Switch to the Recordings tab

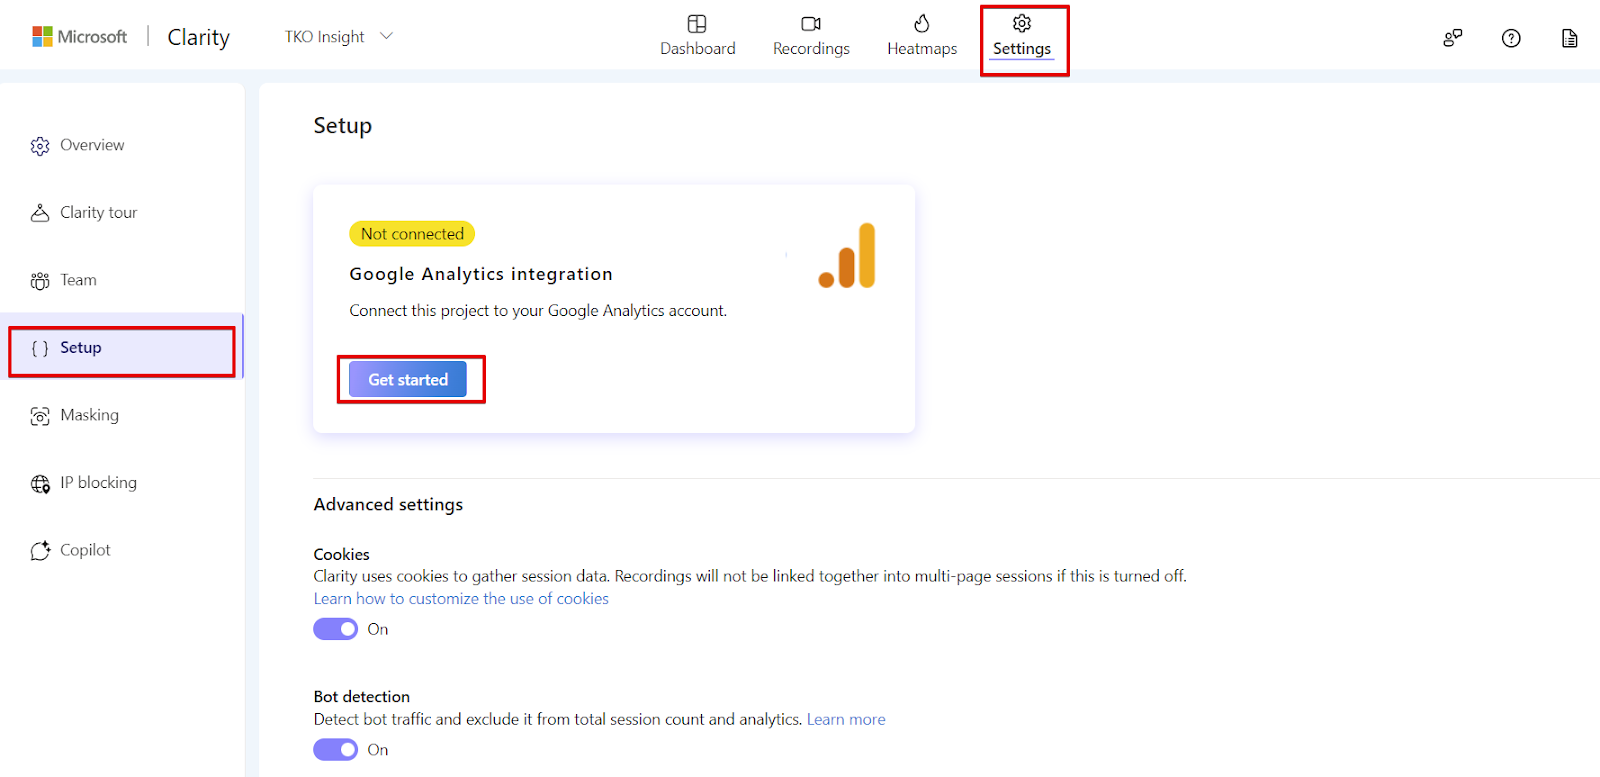[x=811, y=37]
